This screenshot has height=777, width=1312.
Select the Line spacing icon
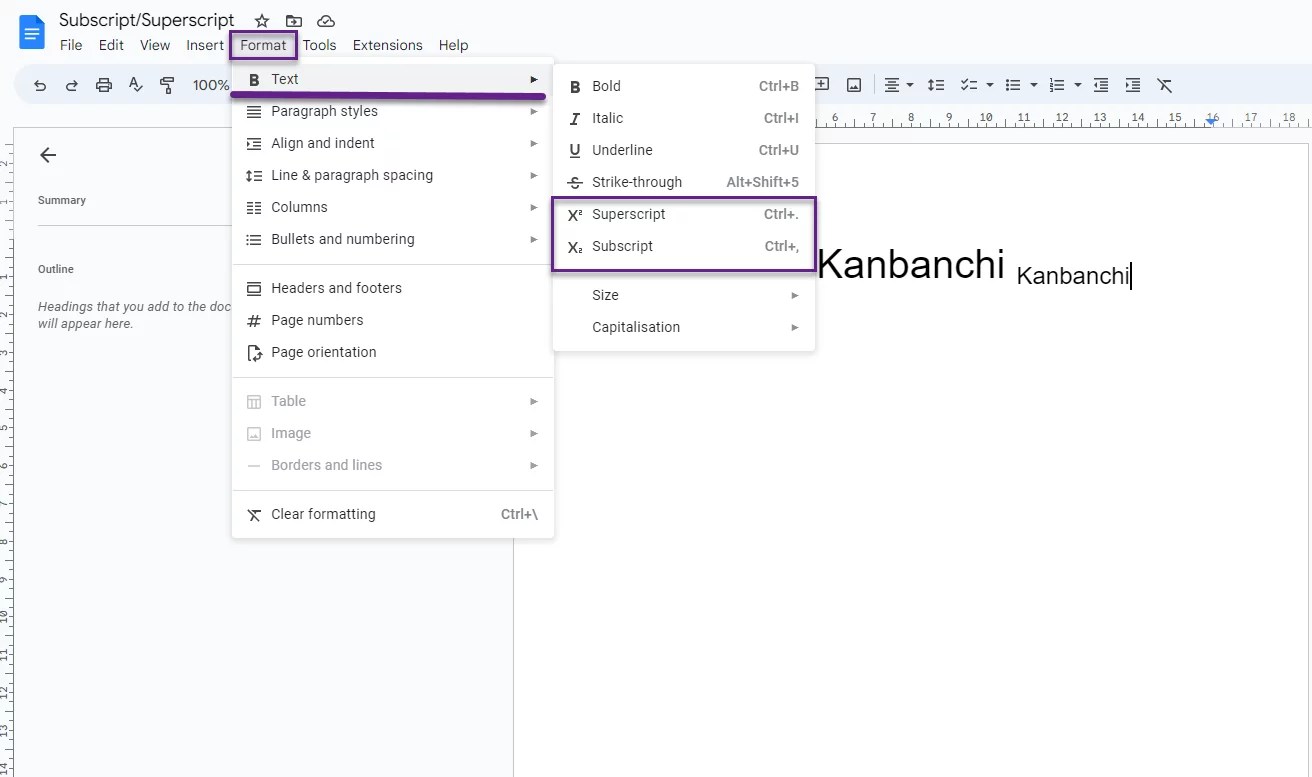[935, 85]
